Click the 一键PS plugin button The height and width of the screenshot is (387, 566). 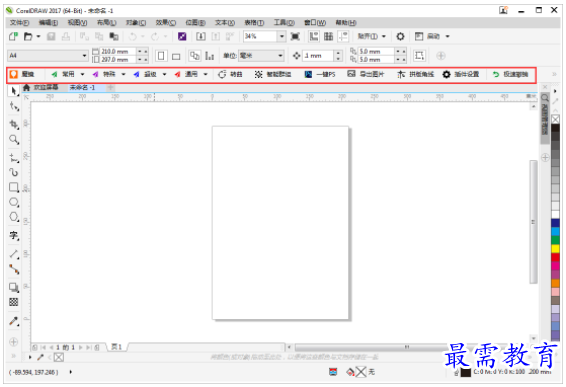pos(320,74)
